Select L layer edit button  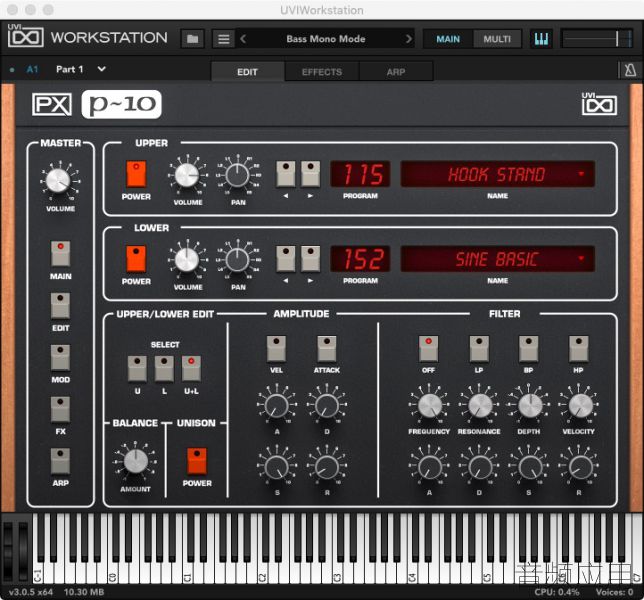[x=164, y=369]
